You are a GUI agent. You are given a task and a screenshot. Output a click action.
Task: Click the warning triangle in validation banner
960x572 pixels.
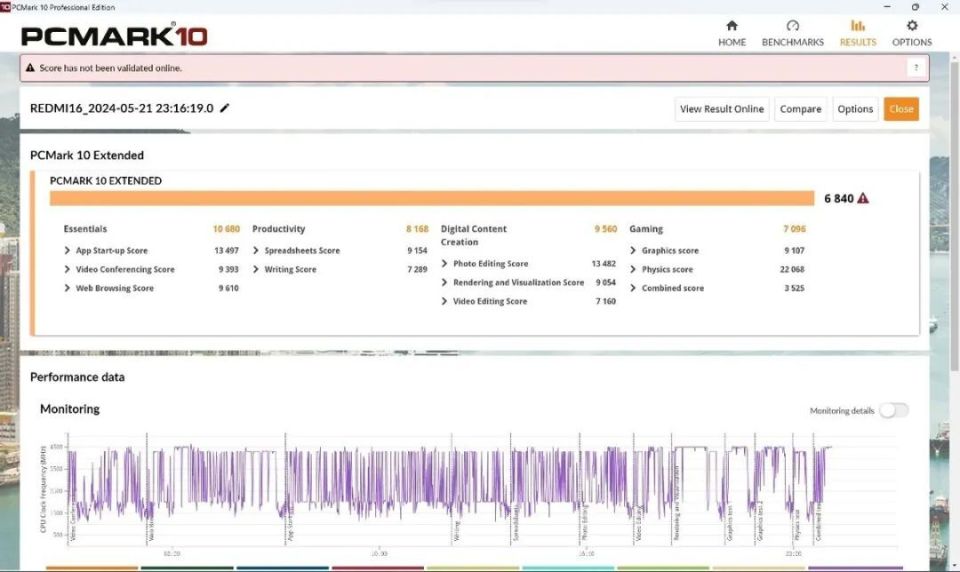tap(30, 68)
